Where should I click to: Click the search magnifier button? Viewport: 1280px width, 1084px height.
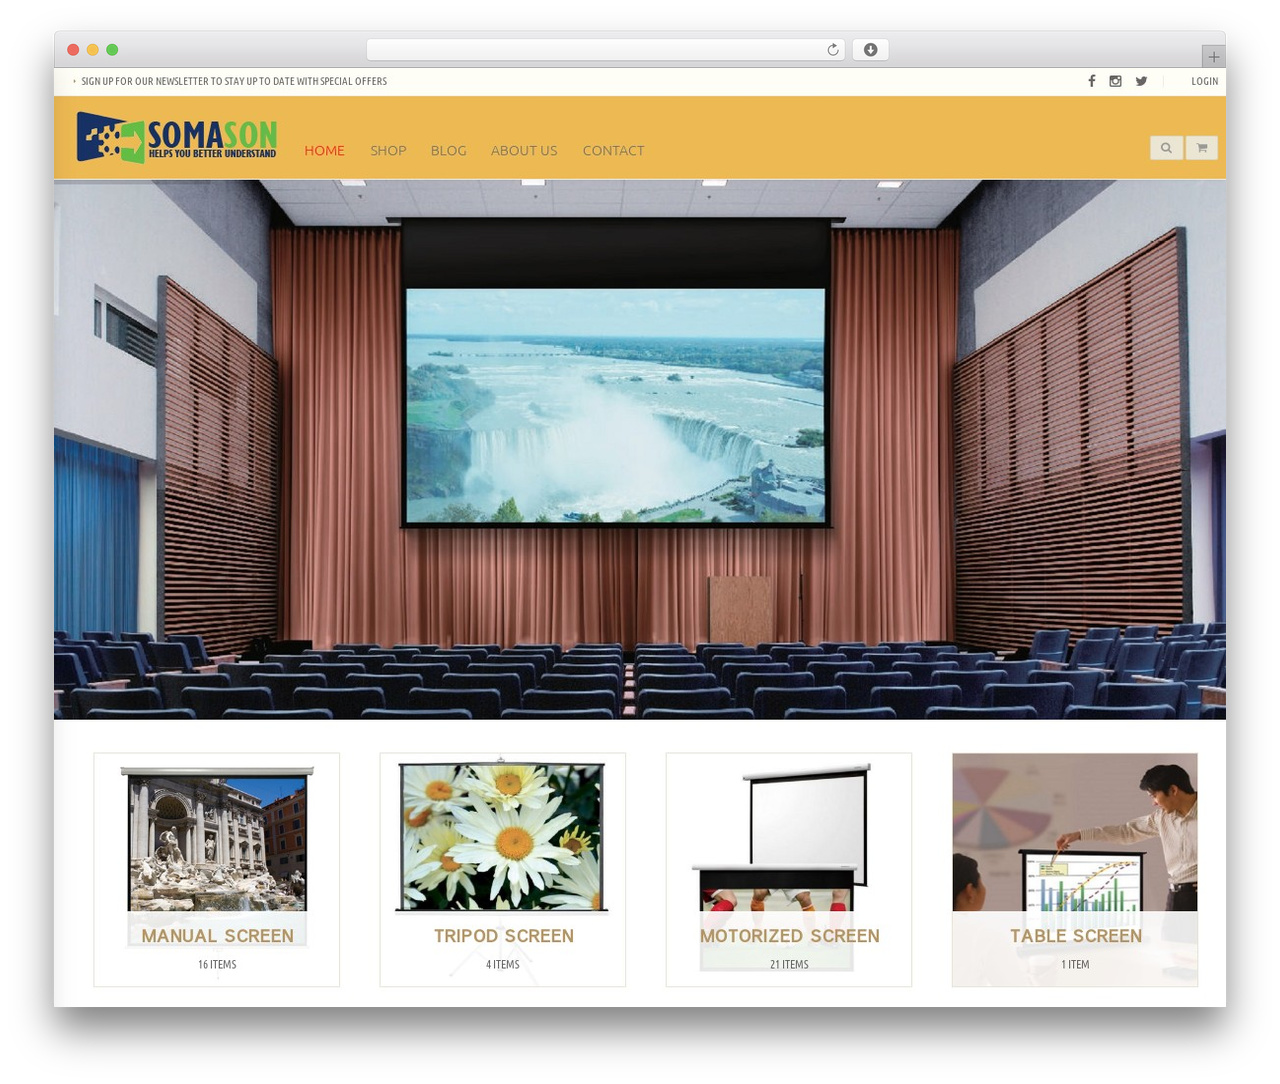pos(1166,148)
